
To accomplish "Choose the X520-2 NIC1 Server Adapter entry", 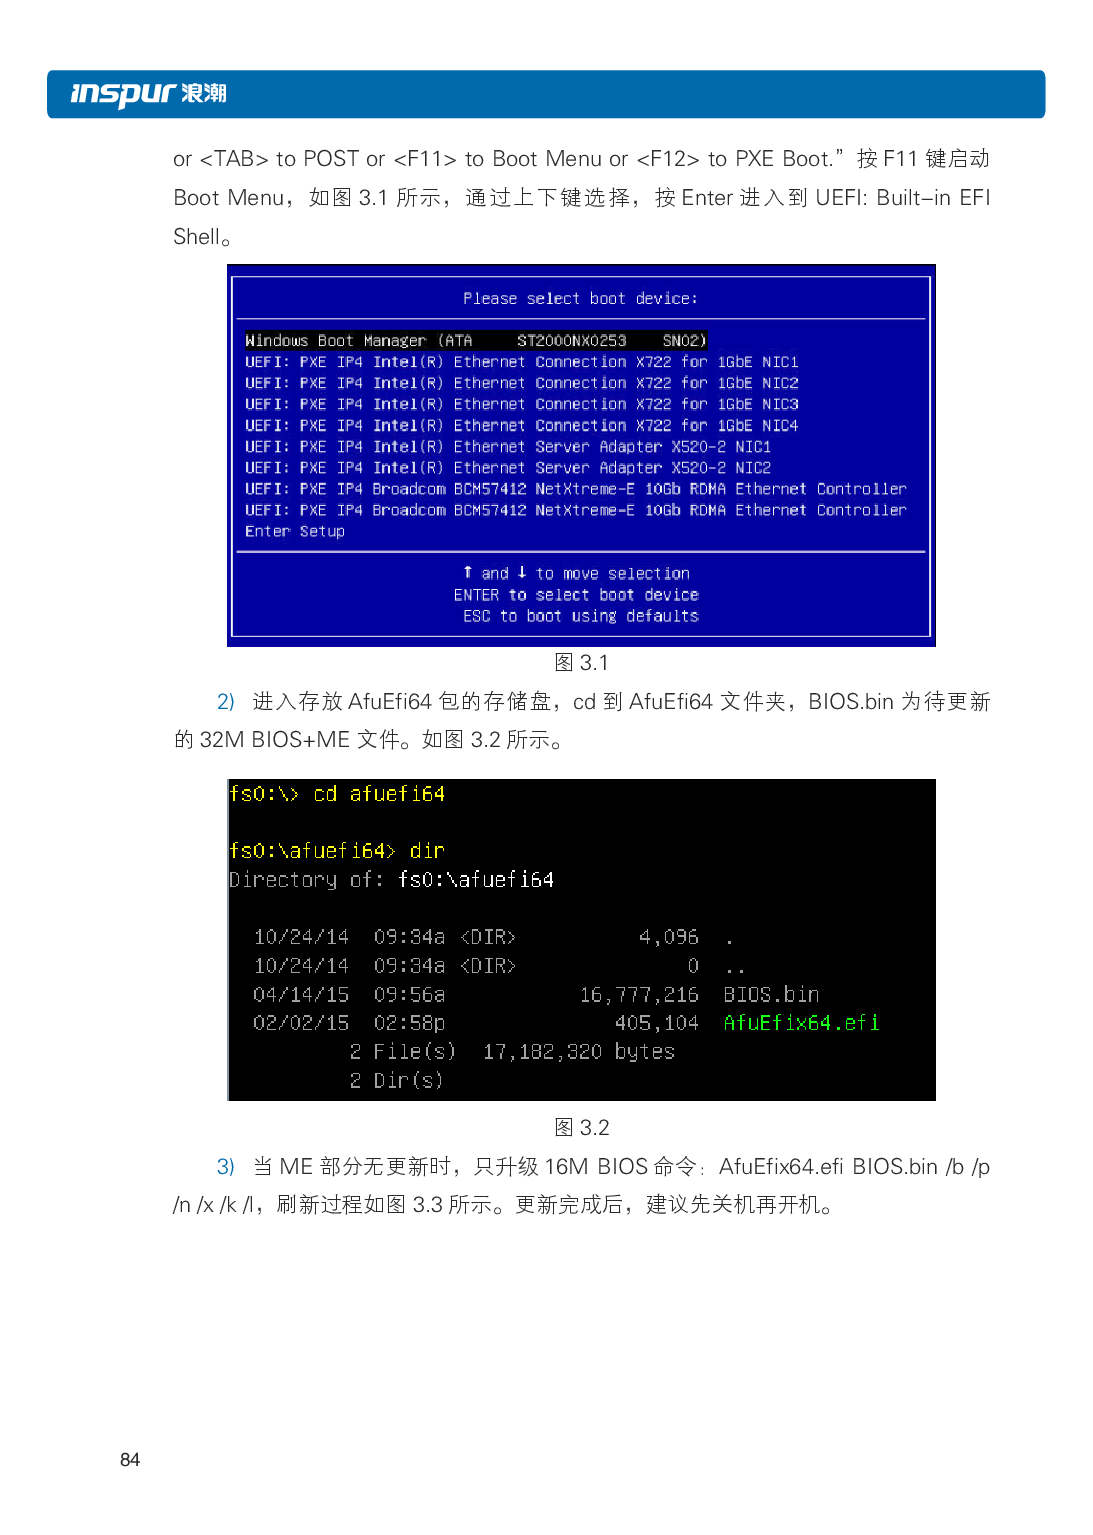I will click(507, 447).
